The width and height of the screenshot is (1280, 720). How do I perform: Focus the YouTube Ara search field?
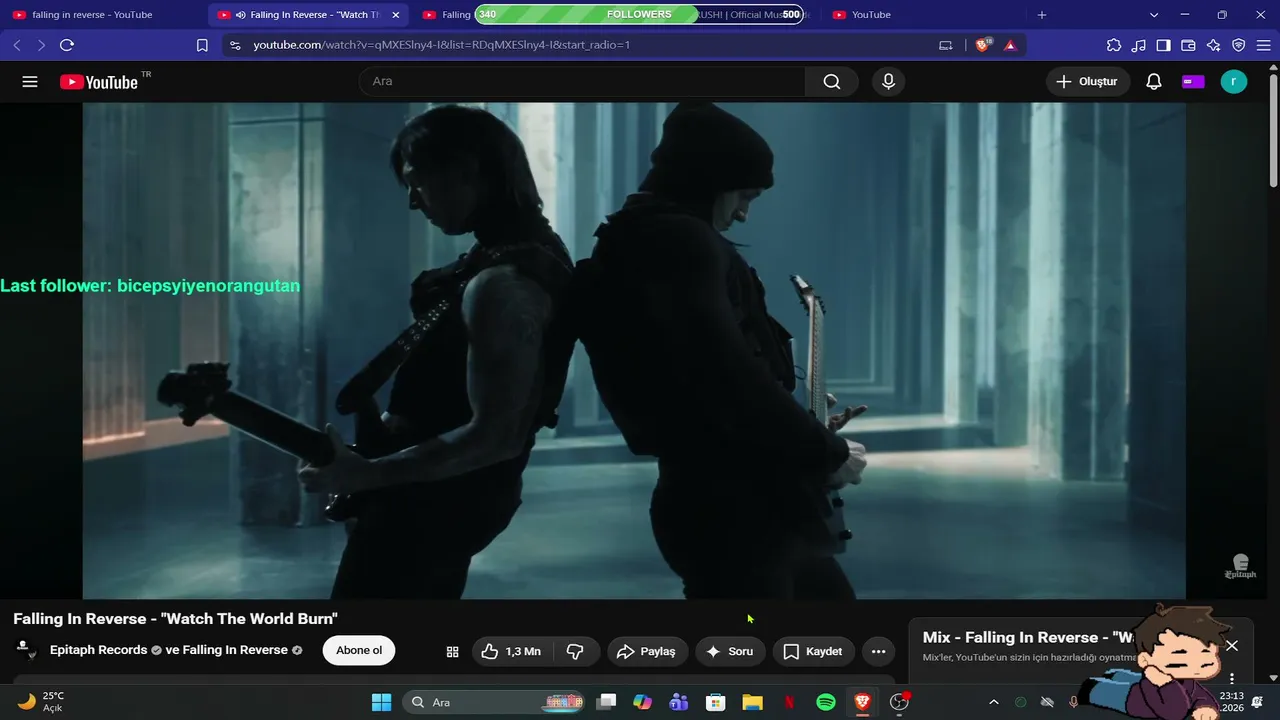click(582, 82)
